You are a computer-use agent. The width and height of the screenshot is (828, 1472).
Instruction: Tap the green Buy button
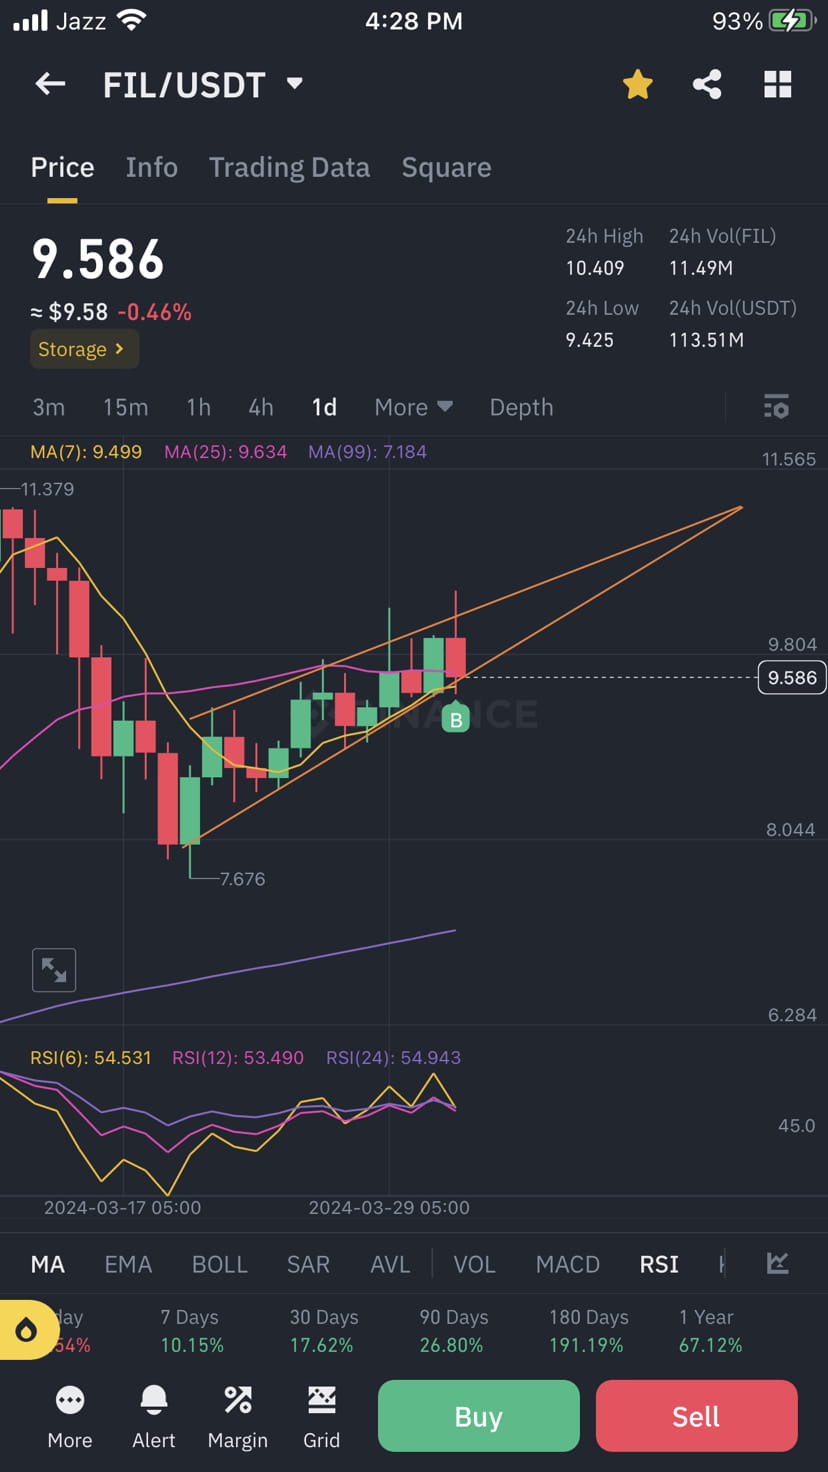[479, 1416]
